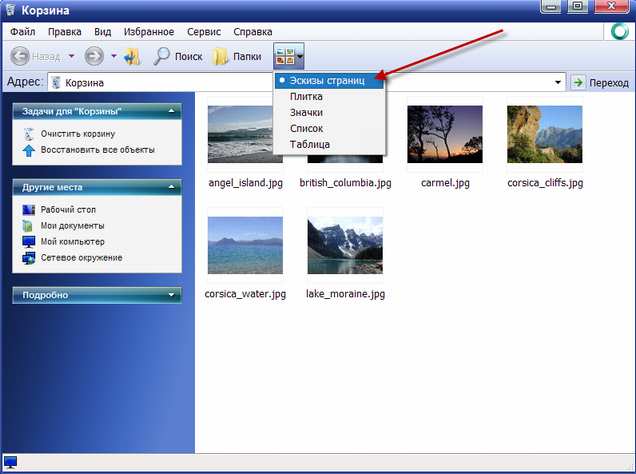Open the Views dropdown arrow
Screen dimensions: 636x474
pos(300,57)
